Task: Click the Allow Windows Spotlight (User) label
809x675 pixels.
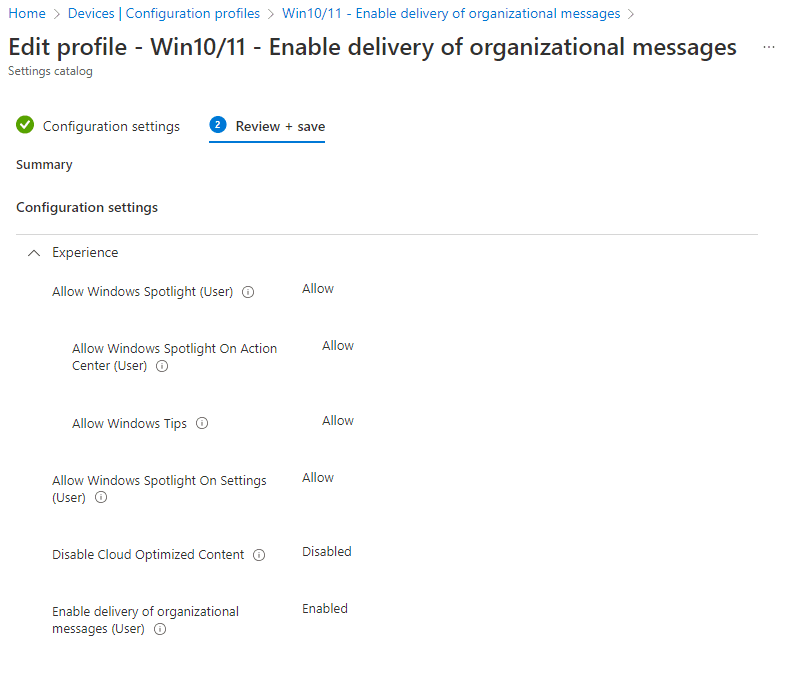Action: pos(142,292)
